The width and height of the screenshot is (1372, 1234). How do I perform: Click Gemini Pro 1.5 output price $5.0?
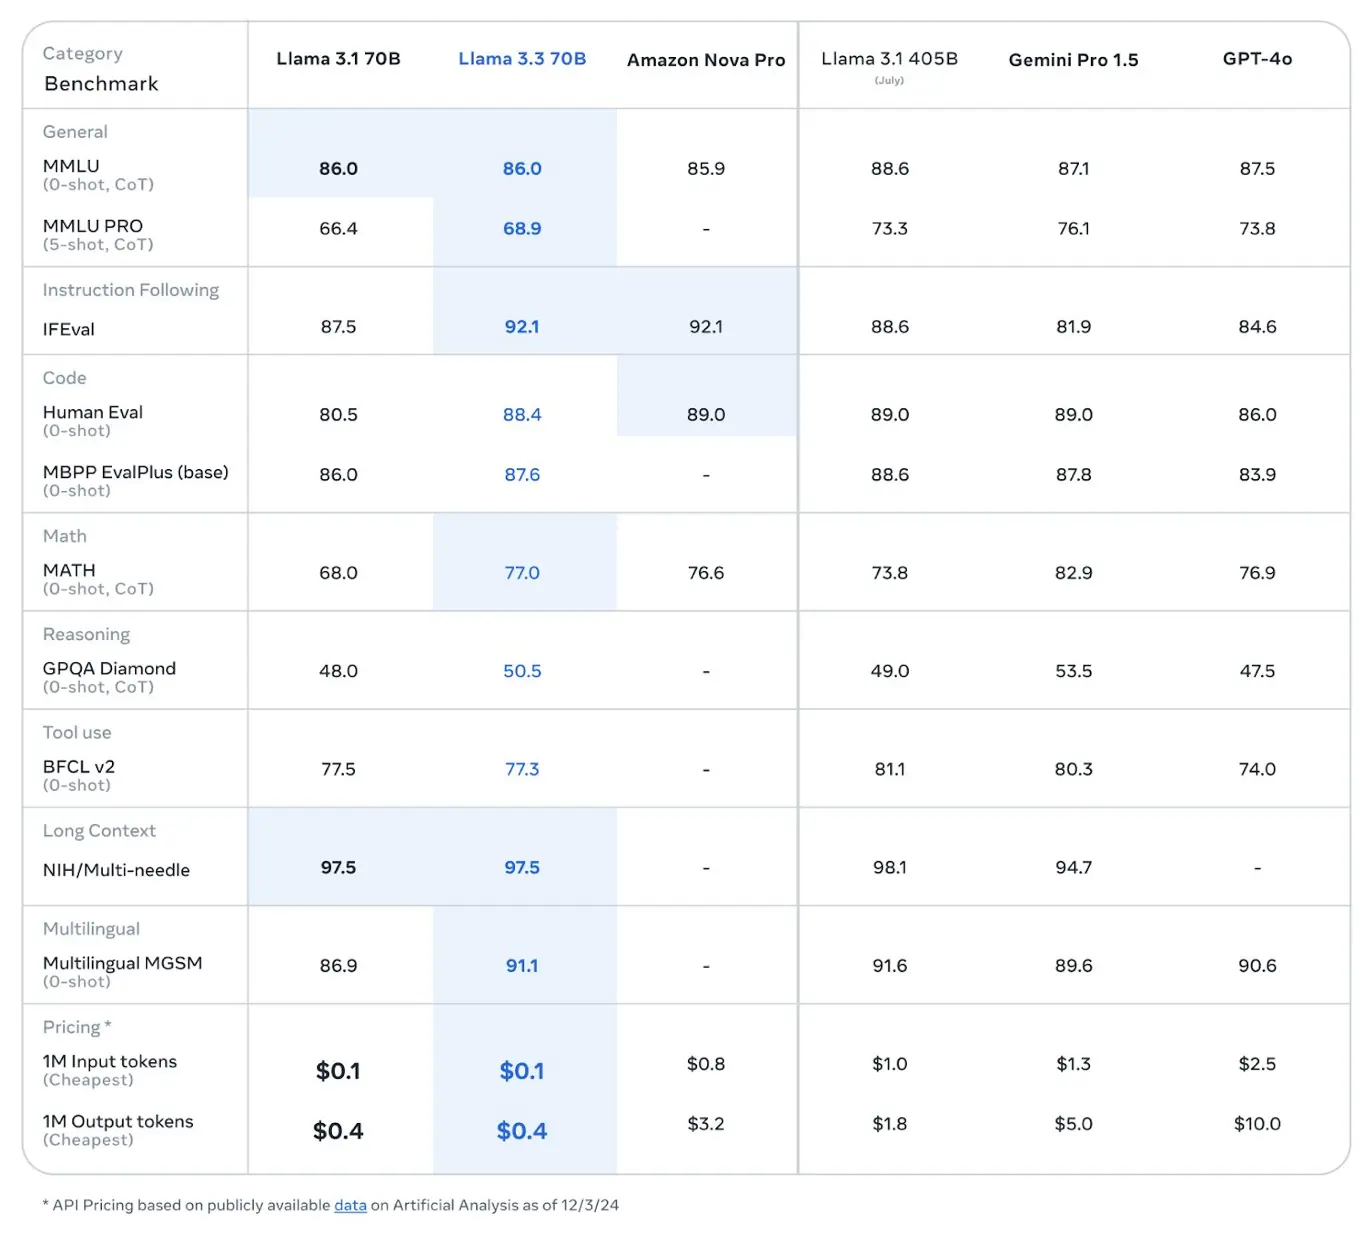point(1073,1124)
